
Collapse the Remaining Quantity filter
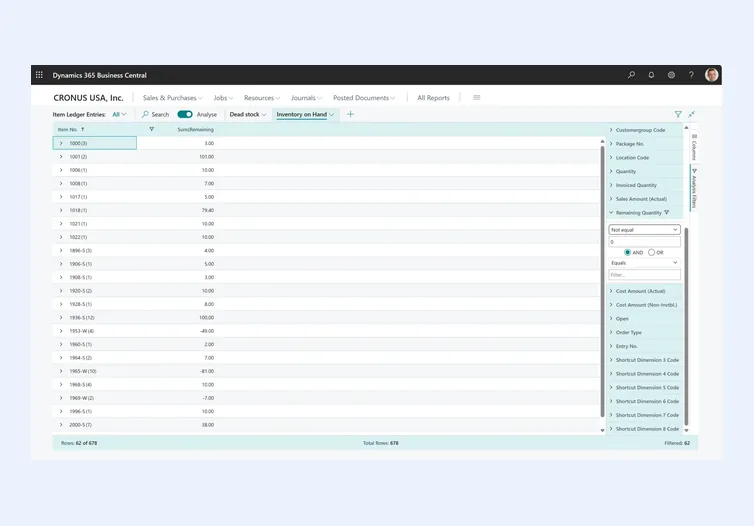pyautogui.click(x=611, y=213)
